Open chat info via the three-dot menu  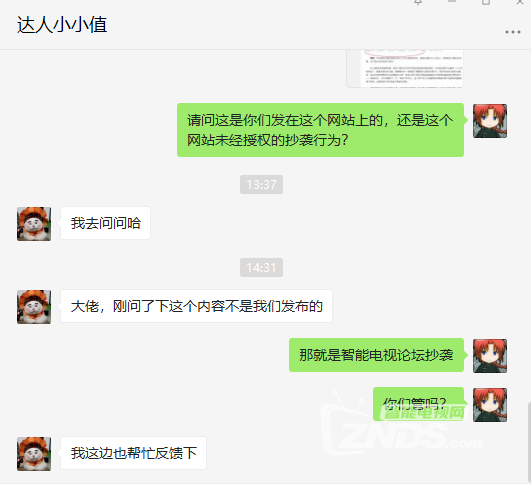[513, 32]
